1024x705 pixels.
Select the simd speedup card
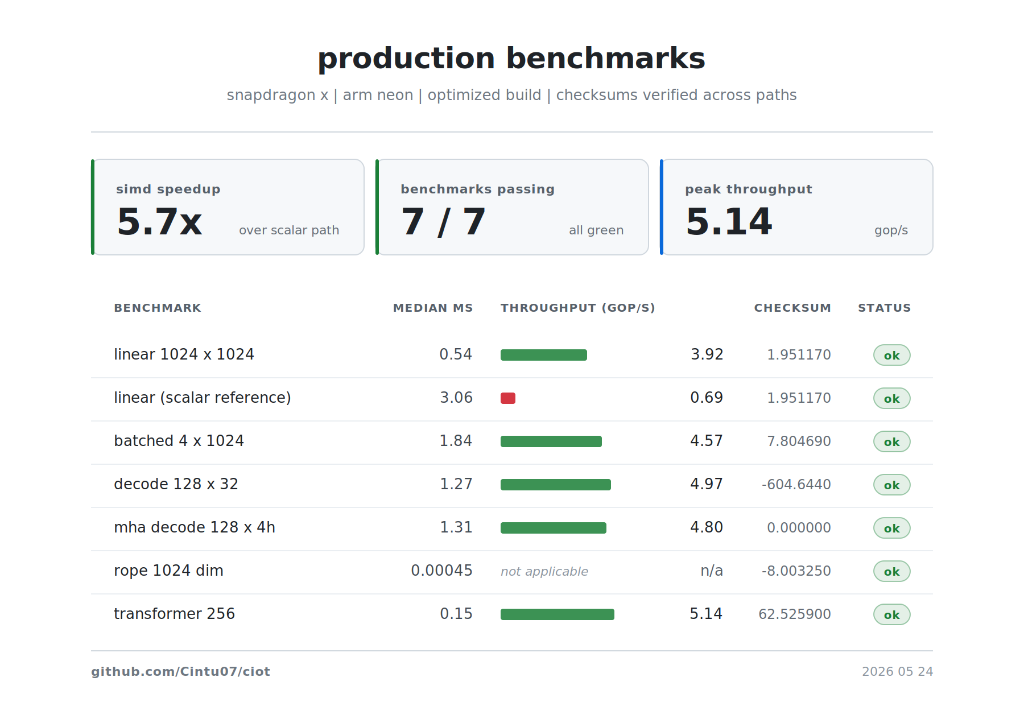(x=228, y=207)
